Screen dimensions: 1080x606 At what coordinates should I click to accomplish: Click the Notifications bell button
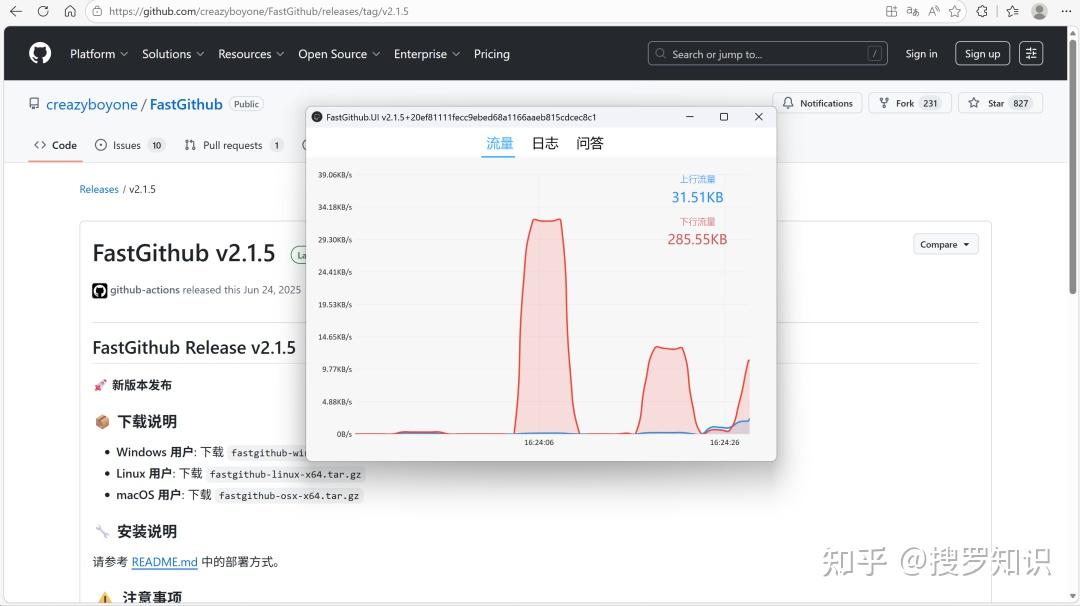point(818,103)
